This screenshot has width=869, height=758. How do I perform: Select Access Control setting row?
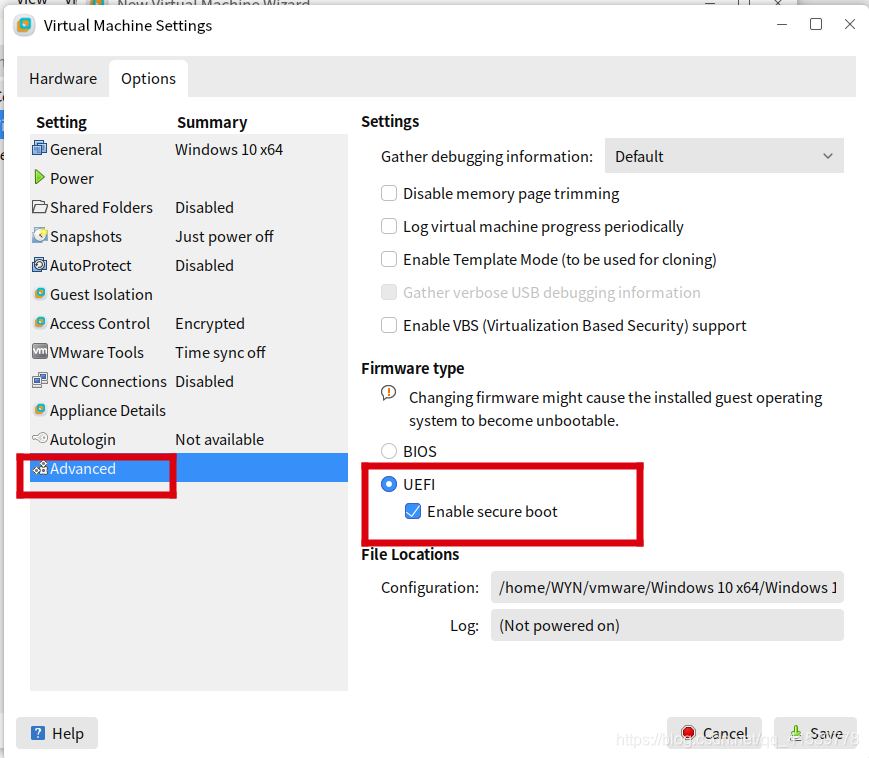pos(189,323)
